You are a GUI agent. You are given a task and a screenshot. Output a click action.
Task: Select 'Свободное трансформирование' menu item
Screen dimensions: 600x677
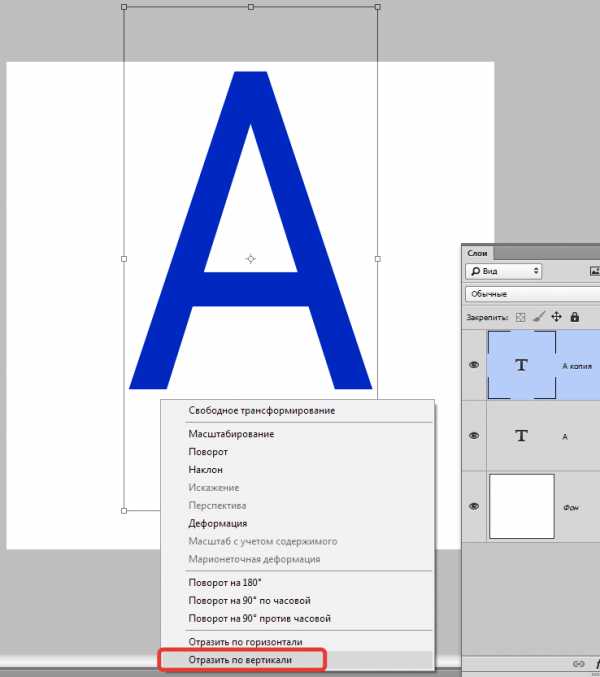(261, 411)
